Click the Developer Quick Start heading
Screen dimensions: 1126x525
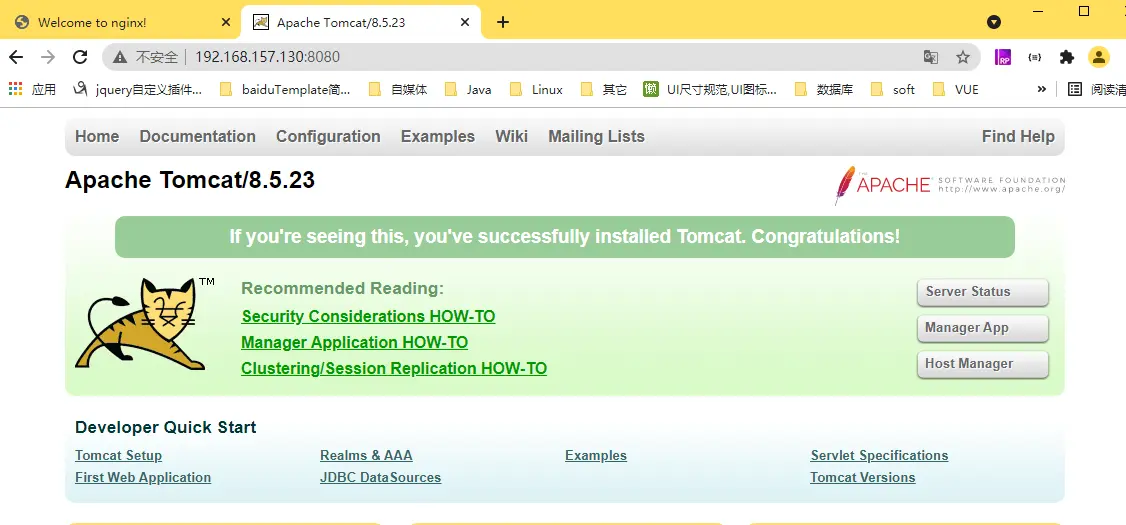(x=166, y=427)
